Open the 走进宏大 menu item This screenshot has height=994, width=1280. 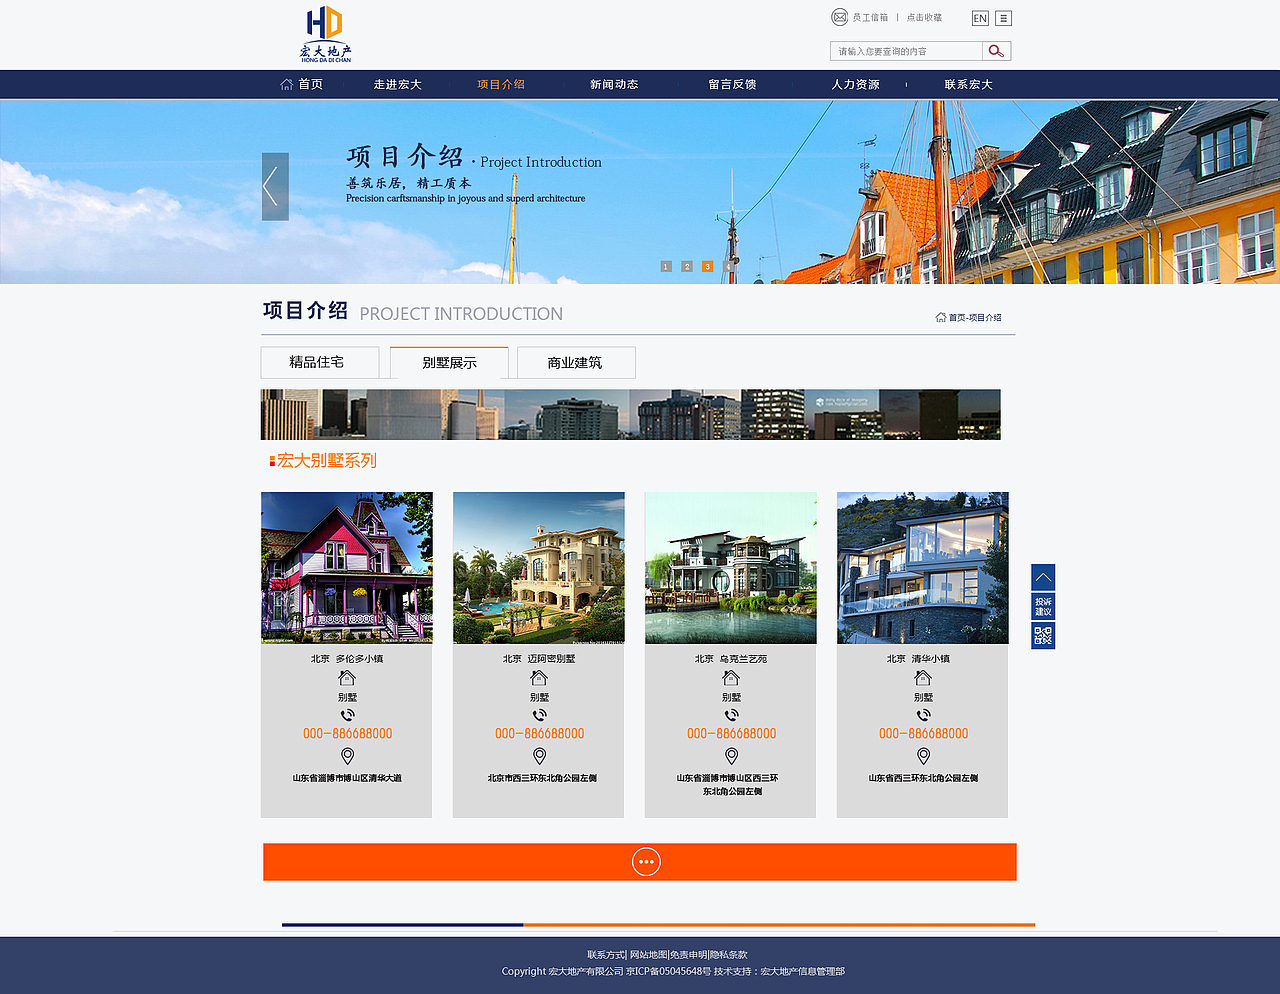coord(398,84)
